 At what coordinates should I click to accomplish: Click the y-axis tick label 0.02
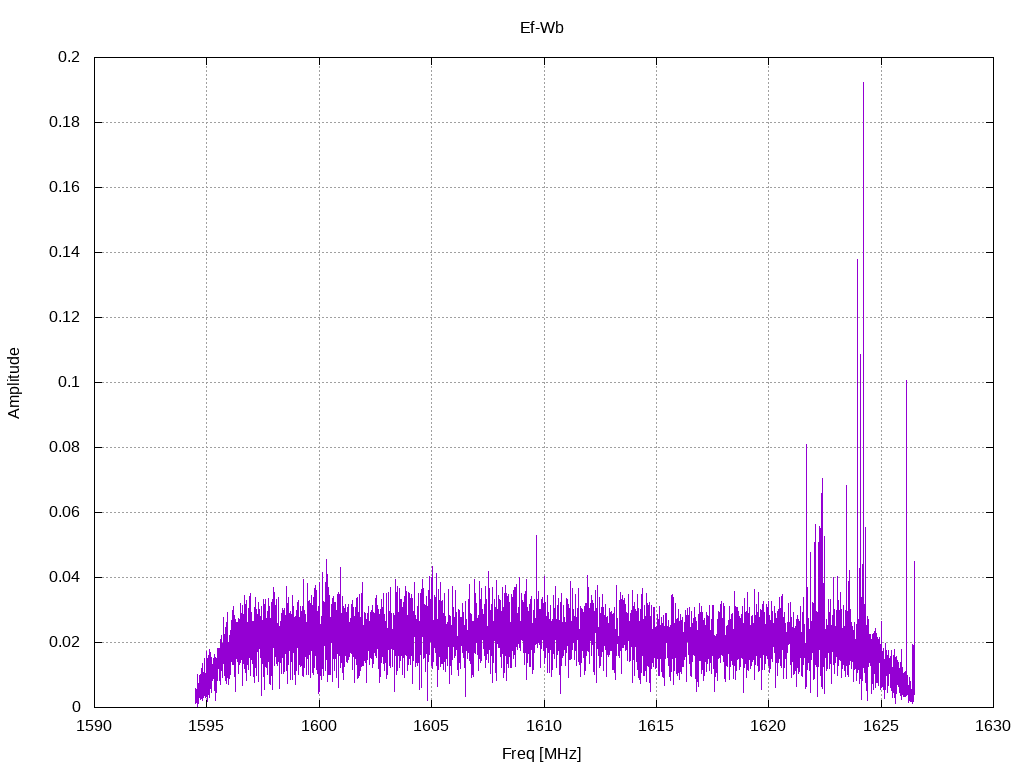[x=65, y=642]
